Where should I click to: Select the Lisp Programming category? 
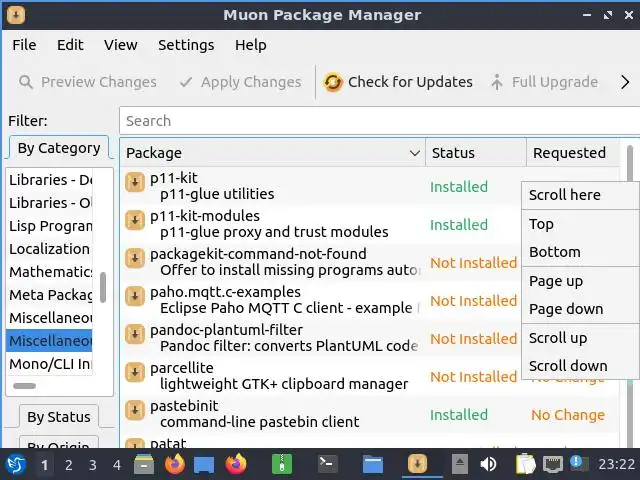click(x=49, y=226)
